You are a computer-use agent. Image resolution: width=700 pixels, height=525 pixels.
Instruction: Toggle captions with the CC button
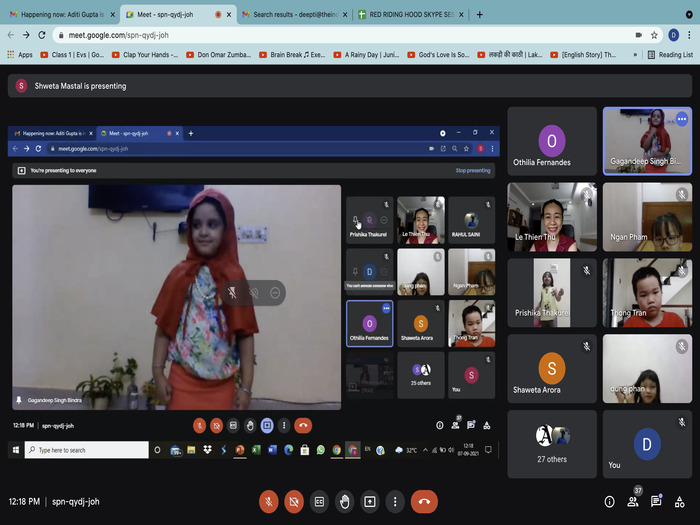319,502
